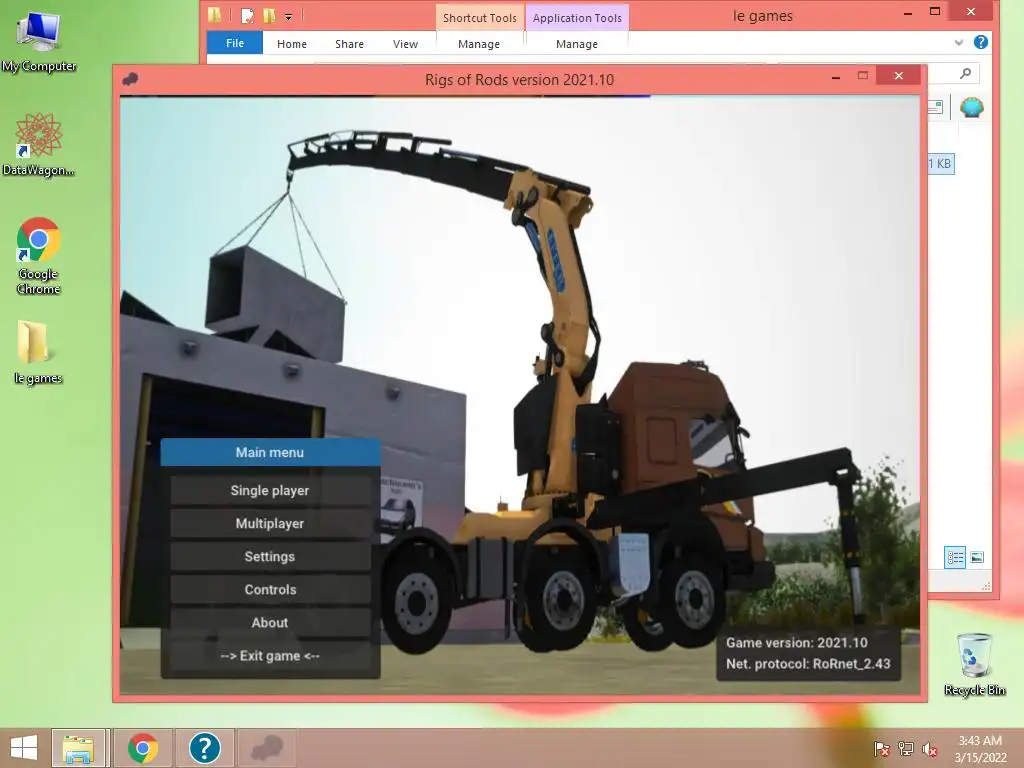
Task: Switch to the Share ribbon tab
Action: [349, 44]
